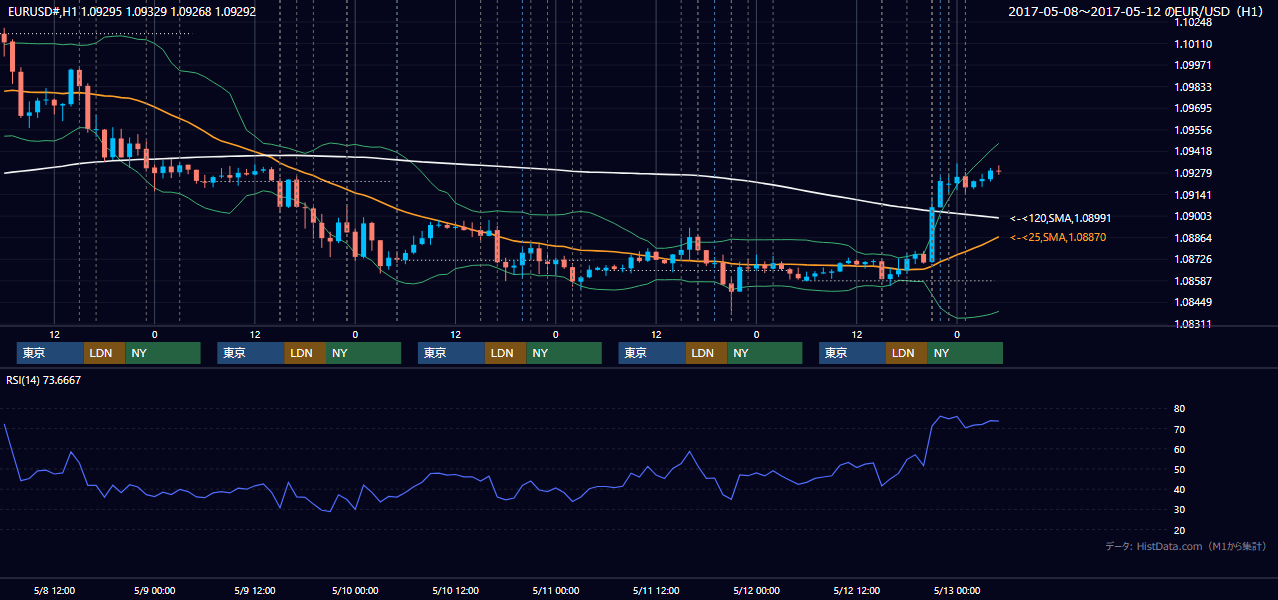Click the 5/10 00:00 date label
This screenshot has width=1278, height=600.
pos(354,590)
